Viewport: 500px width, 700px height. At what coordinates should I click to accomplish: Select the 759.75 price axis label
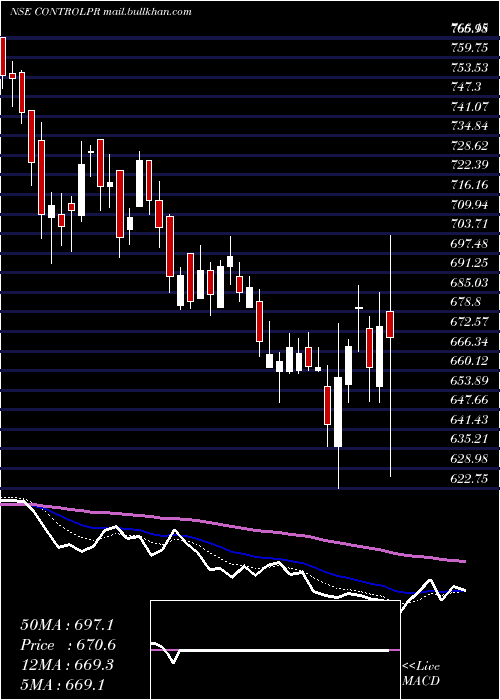pos(469,47)
